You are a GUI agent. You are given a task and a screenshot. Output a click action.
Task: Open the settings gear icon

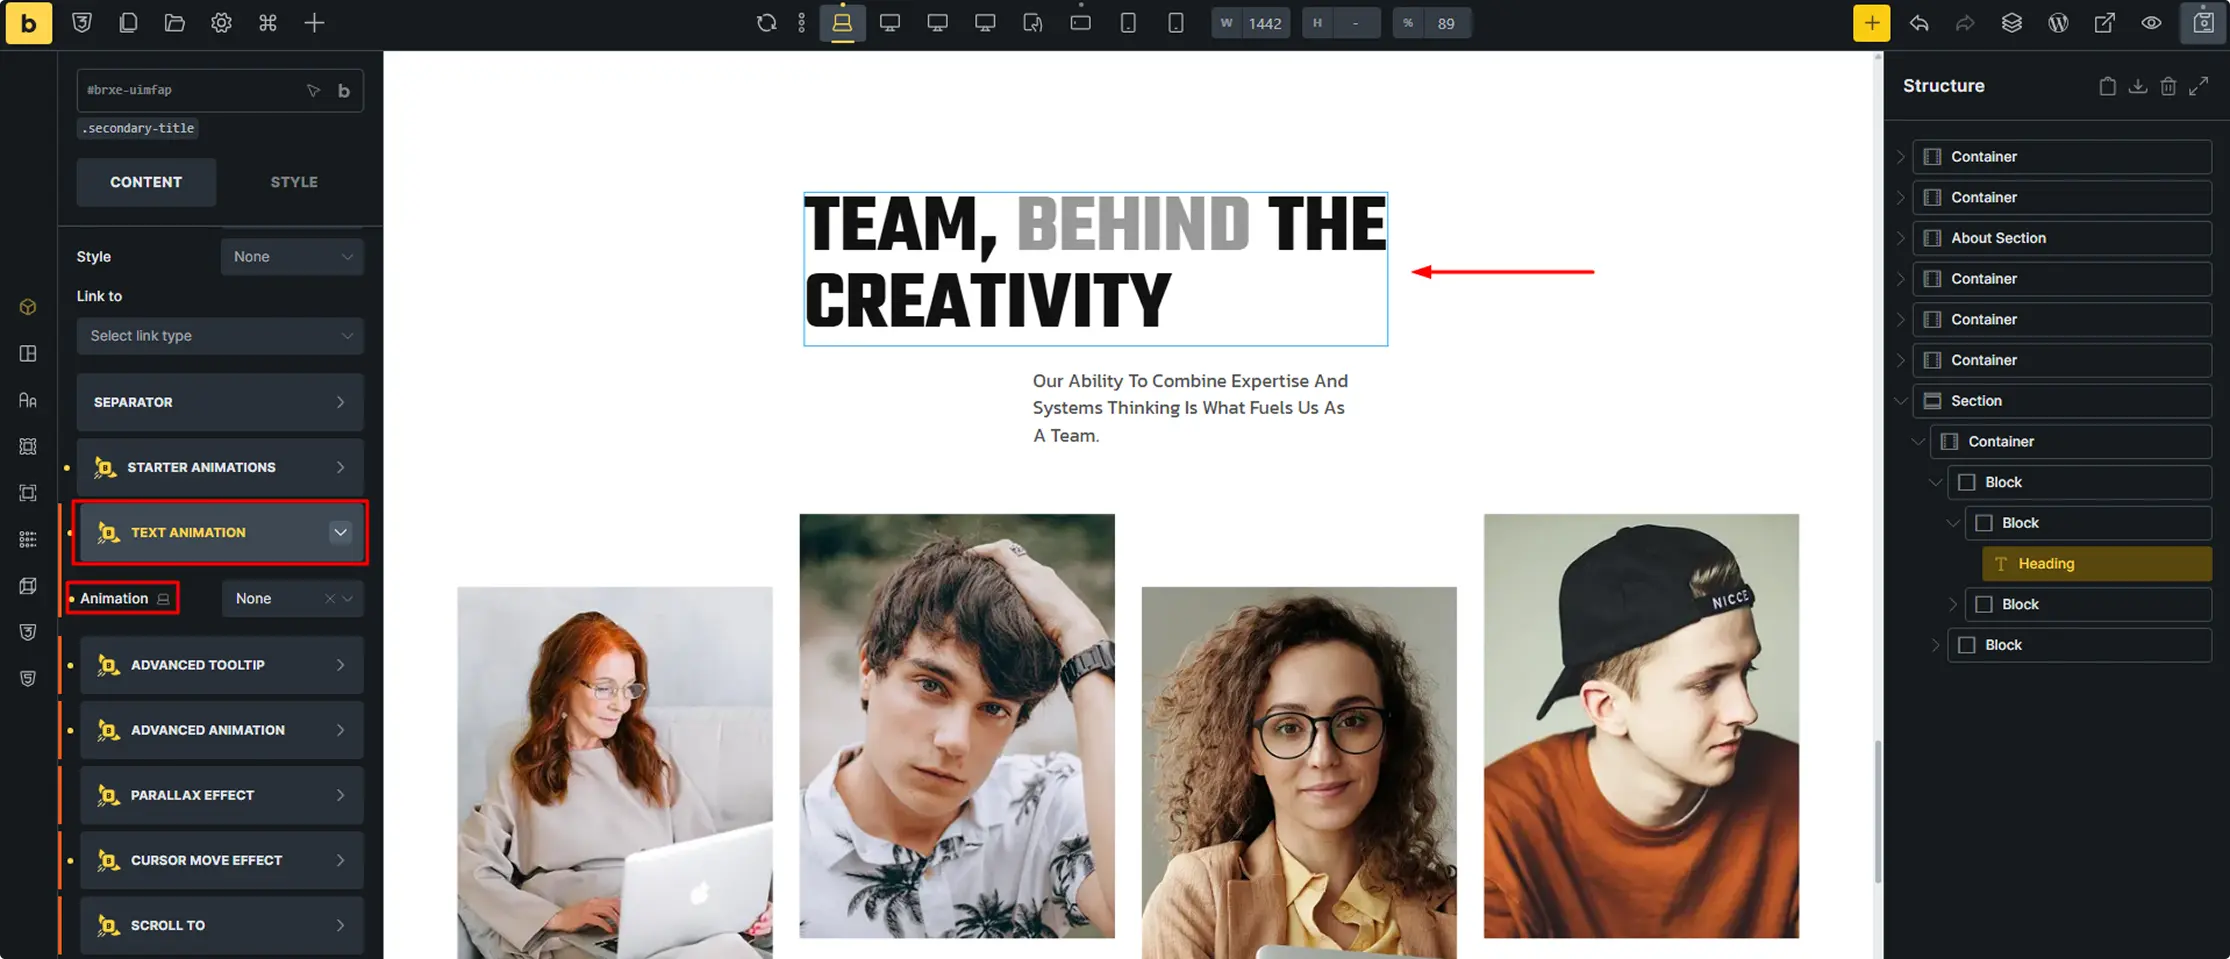tap(221, 23)
